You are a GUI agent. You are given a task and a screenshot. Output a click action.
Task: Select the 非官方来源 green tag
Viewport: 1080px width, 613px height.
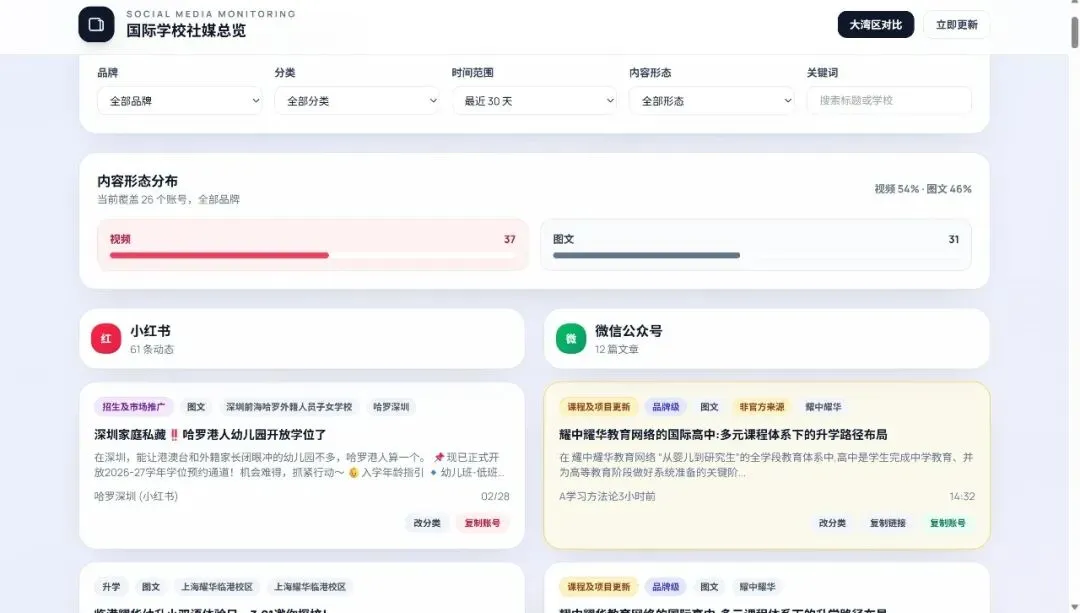[765, 406]
